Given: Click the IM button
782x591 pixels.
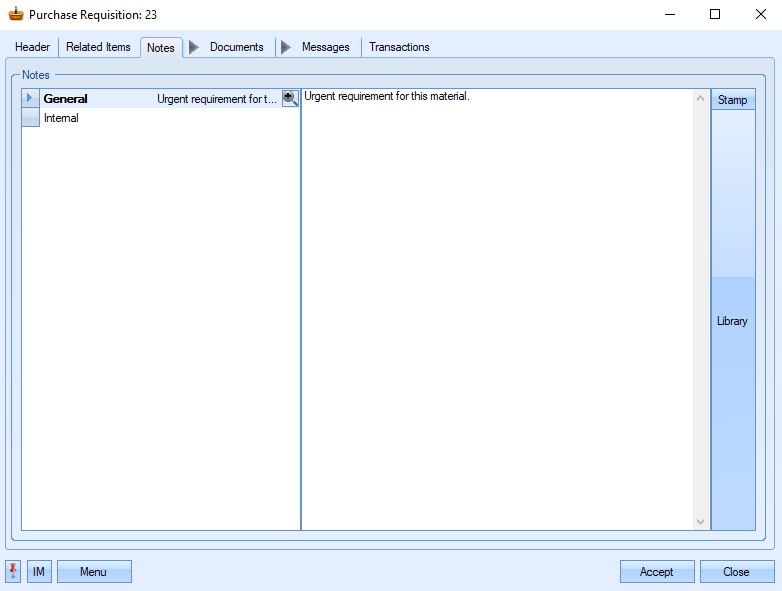Looking at the screenshot, I should click(39, 572).
